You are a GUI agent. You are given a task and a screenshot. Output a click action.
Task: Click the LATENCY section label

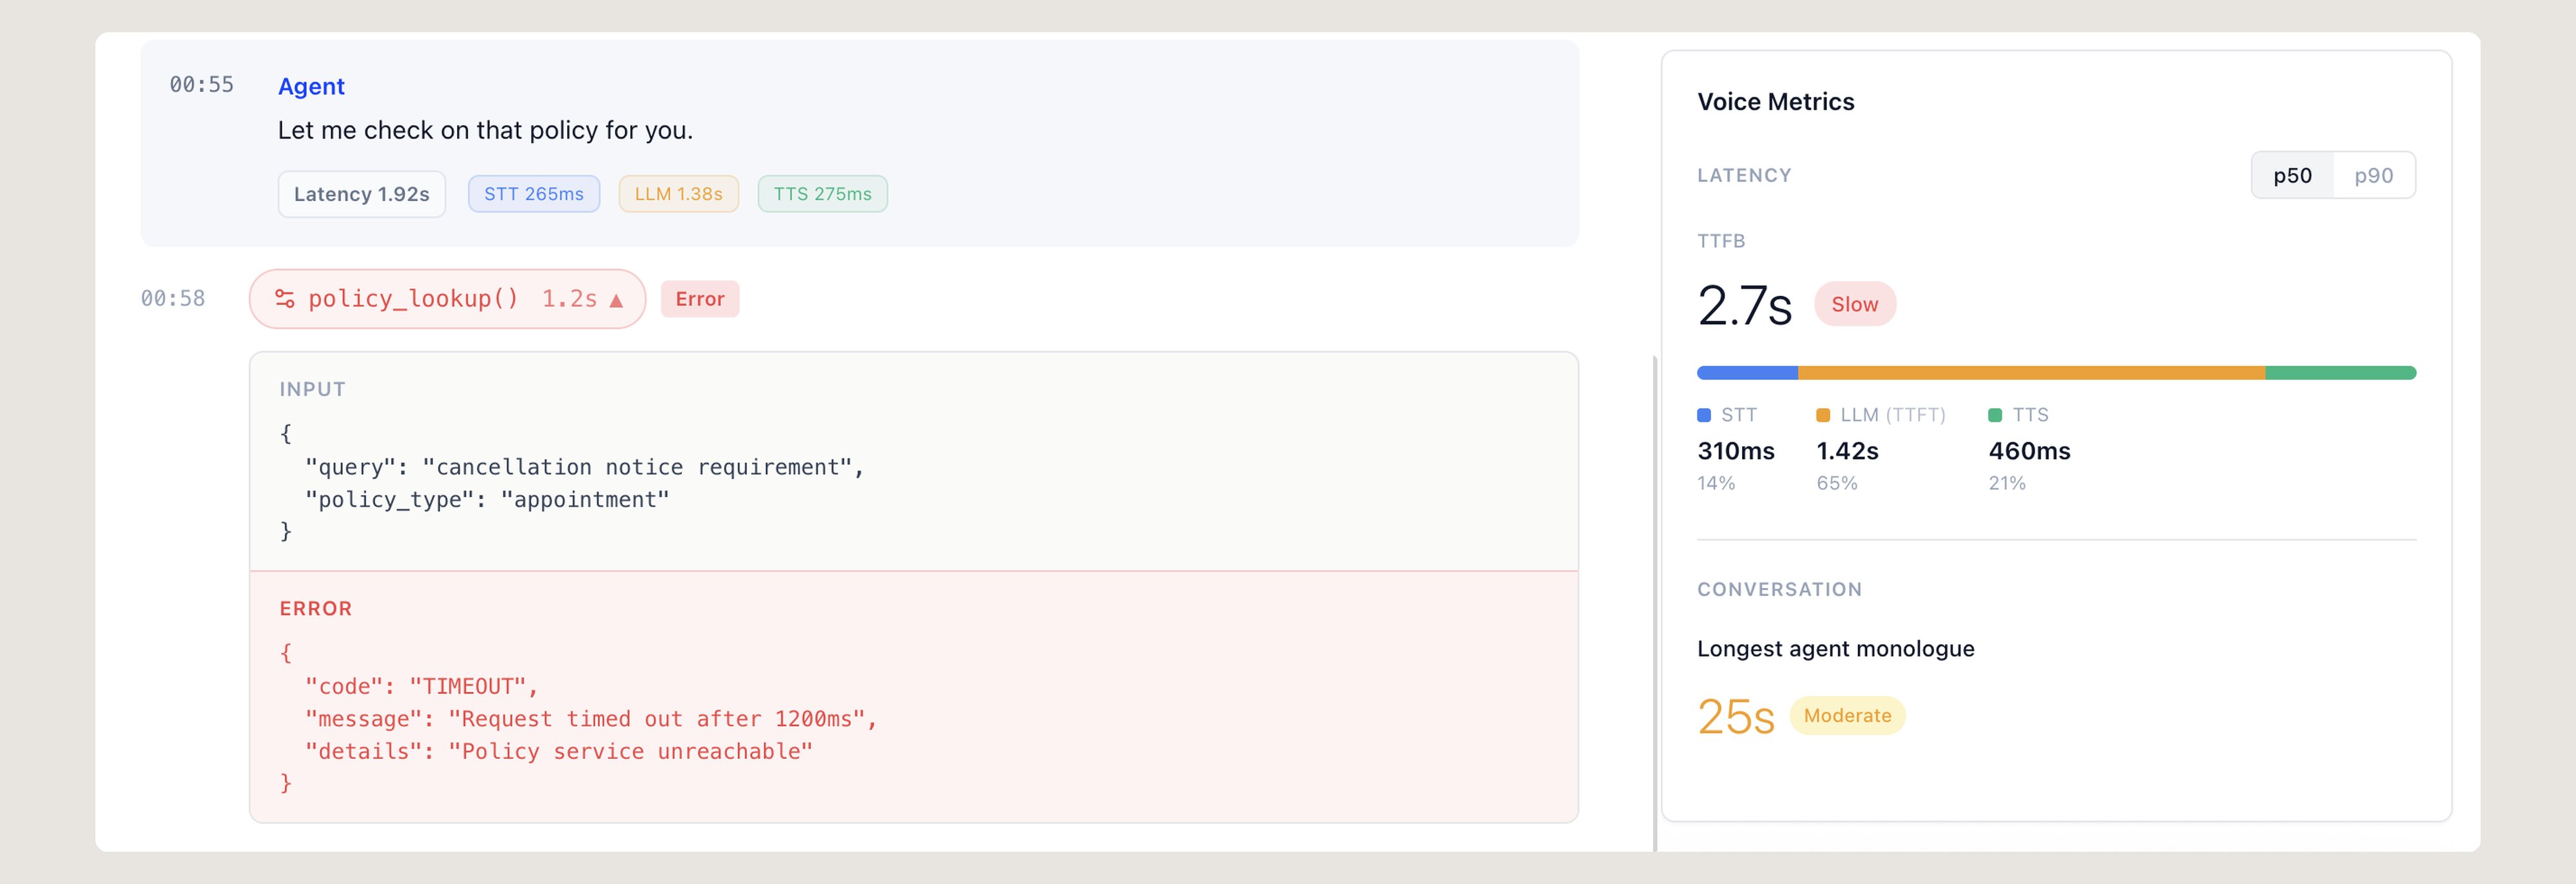click(x=1744, y=176)
